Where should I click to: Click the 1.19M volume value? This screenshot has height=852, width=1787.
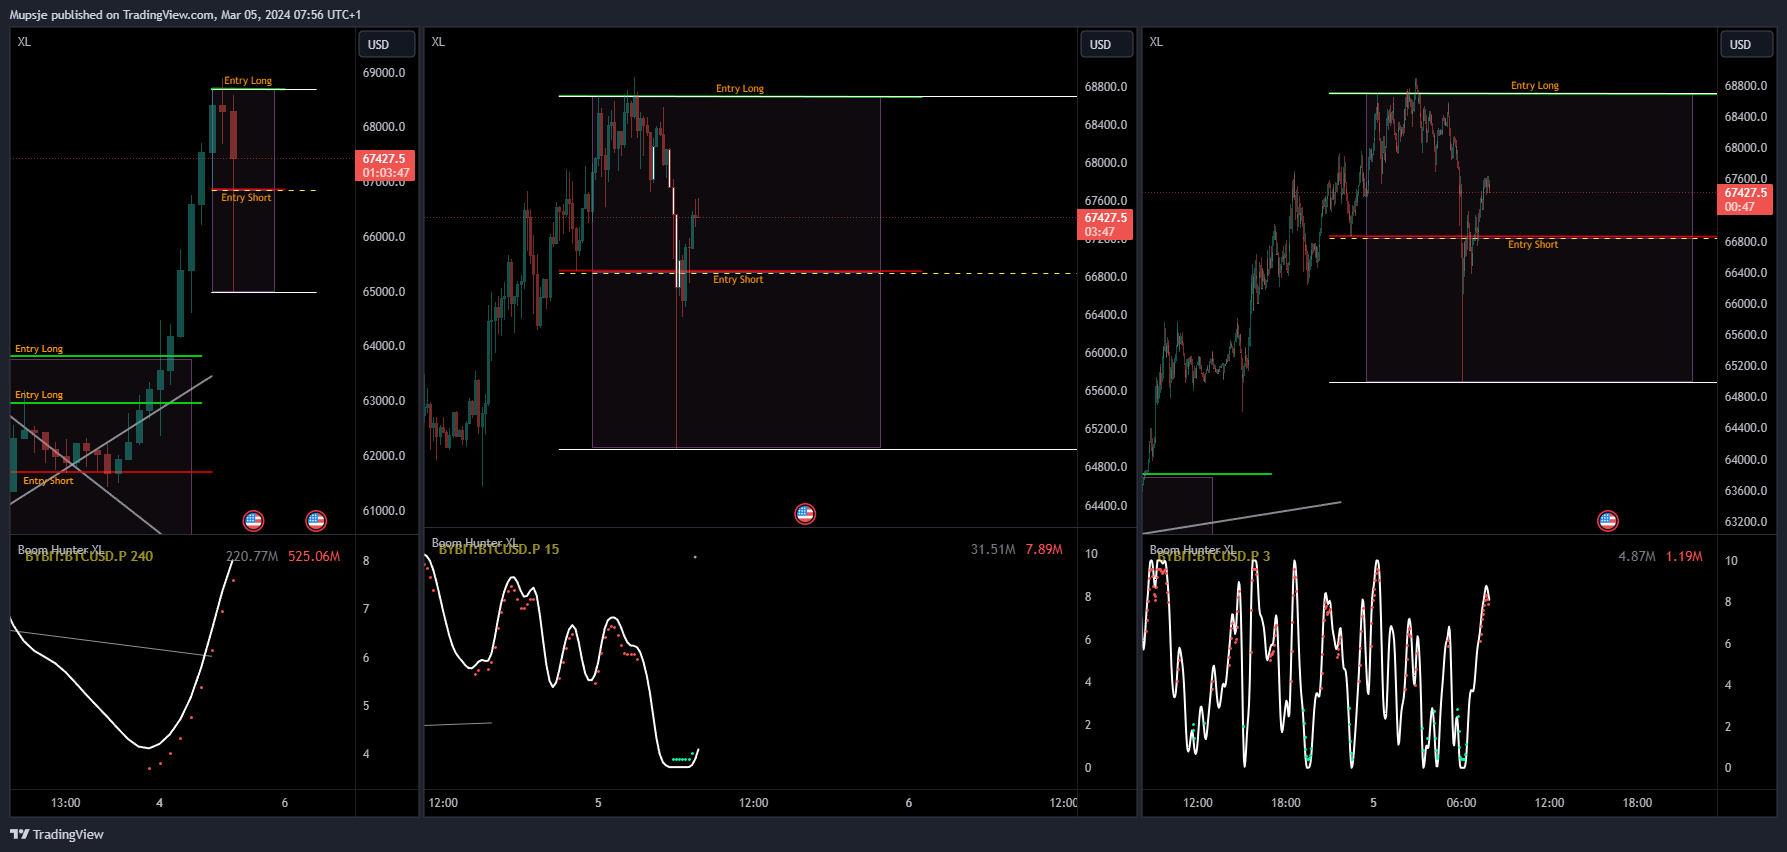(1684, 557)
